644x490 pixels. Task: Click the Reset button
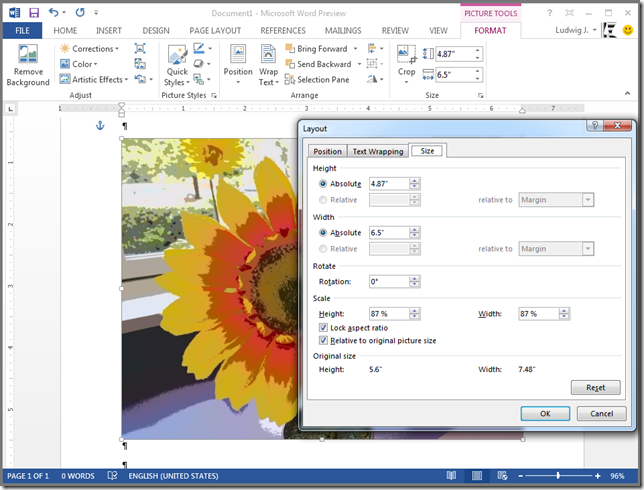pyautogui.click(x=596, y=387)
